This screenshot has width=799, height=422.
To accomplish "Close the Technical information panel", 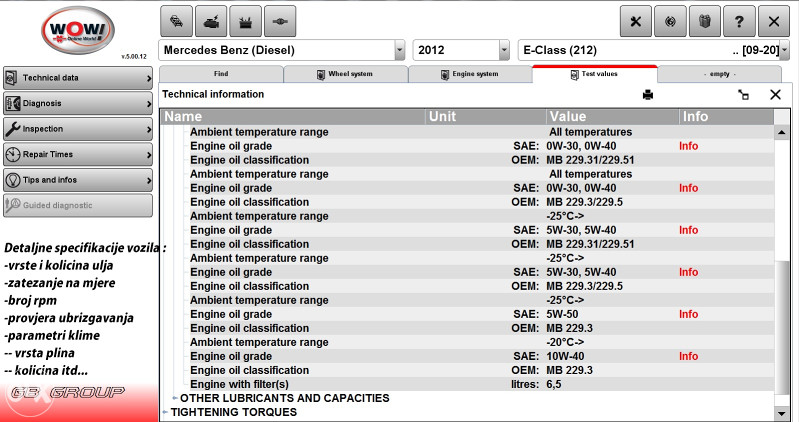I will pyautogui.click(x=776, y=95).
